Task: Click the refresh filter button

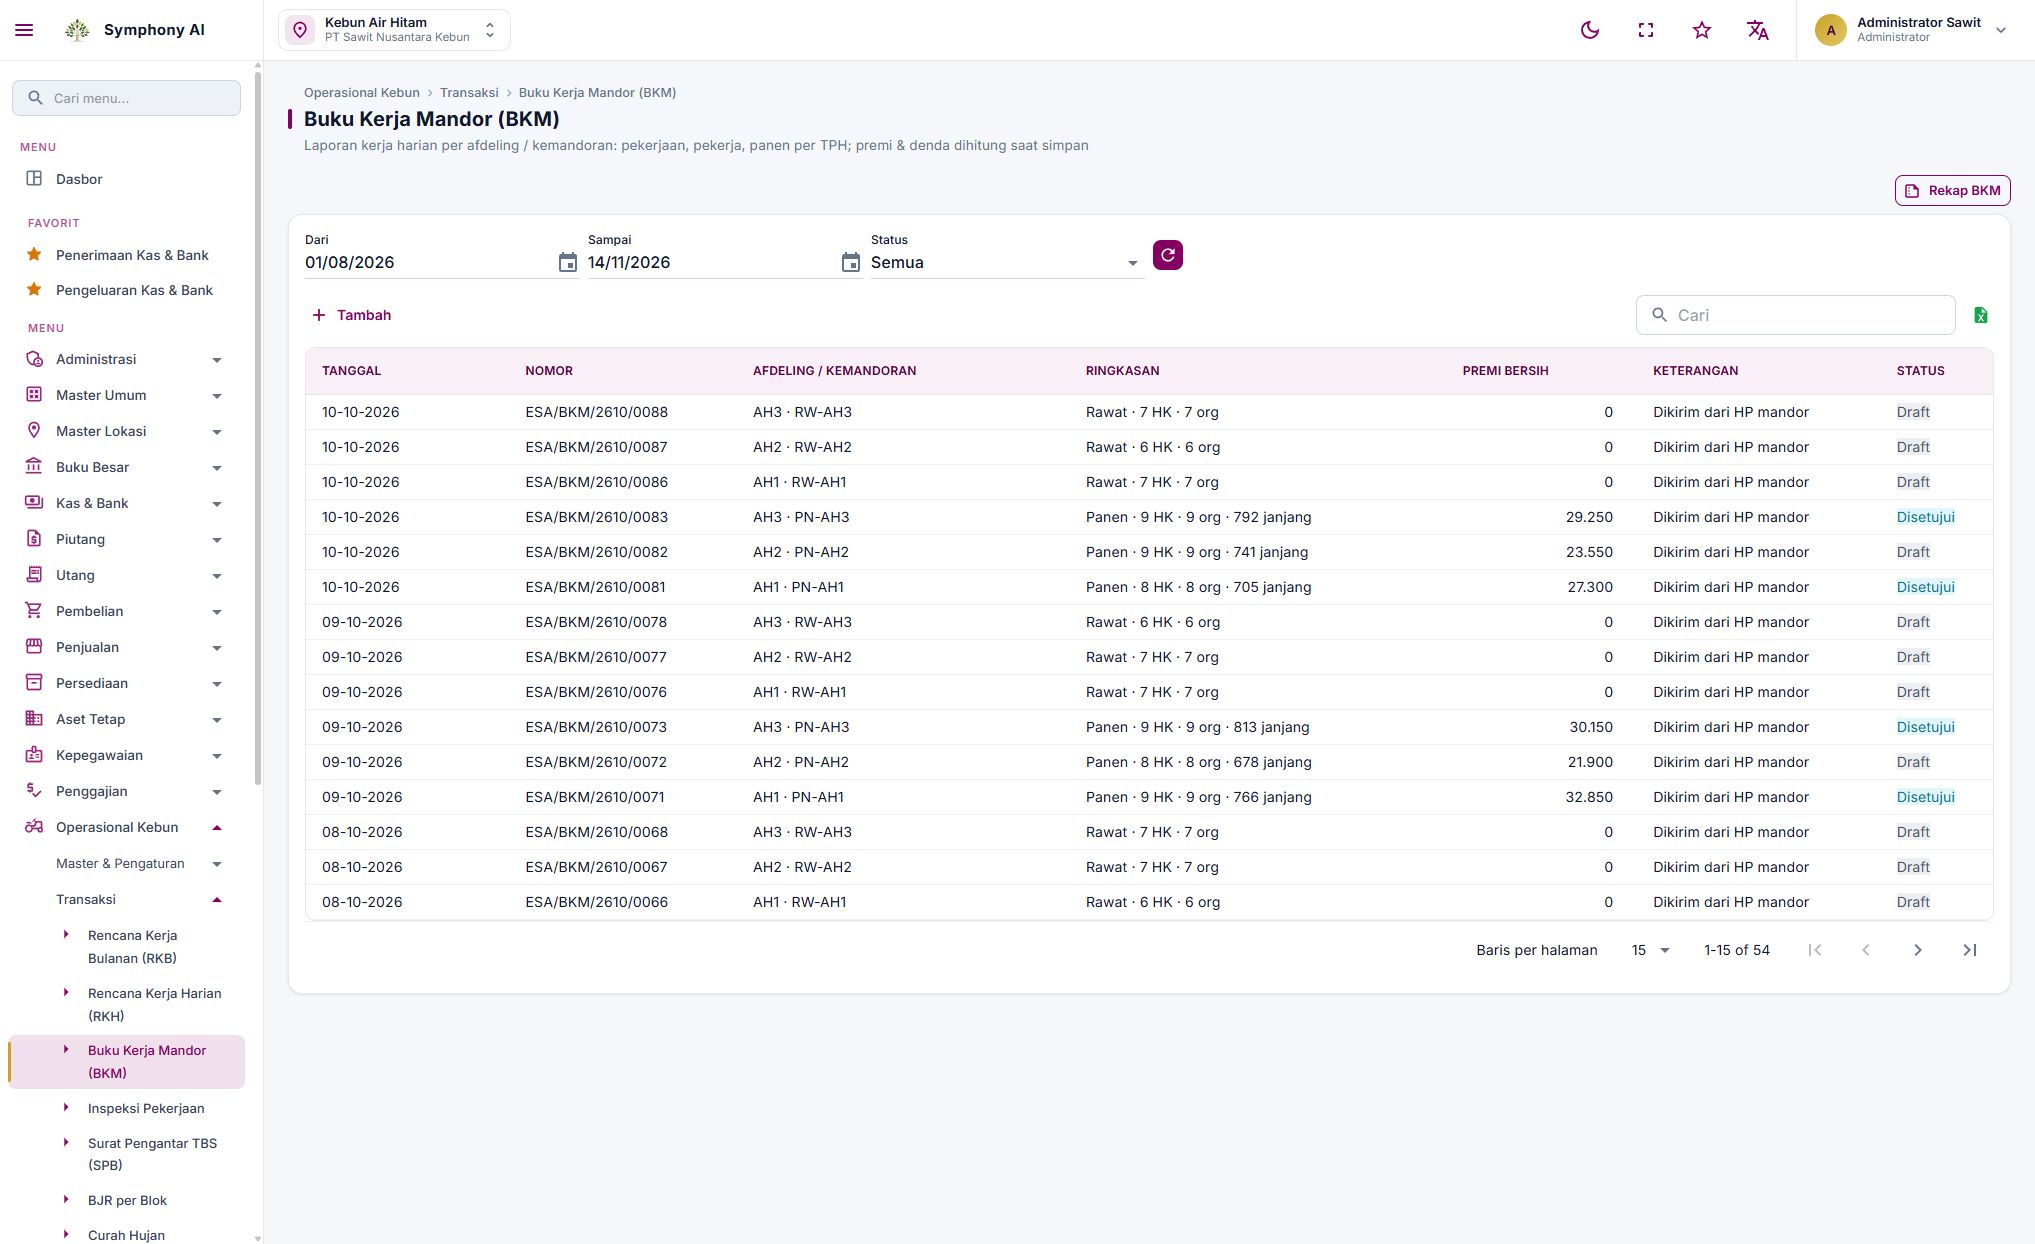Action: (x=1168, y=255)
